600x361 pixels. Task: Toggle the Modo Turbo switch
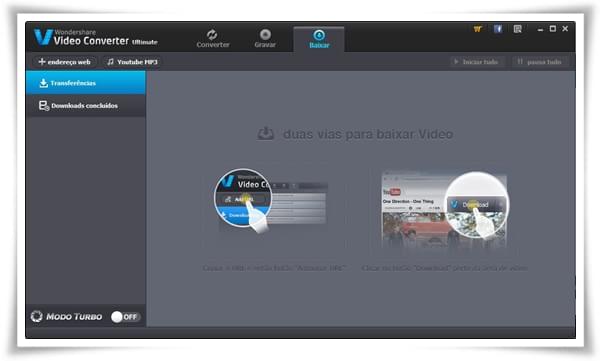125,317
